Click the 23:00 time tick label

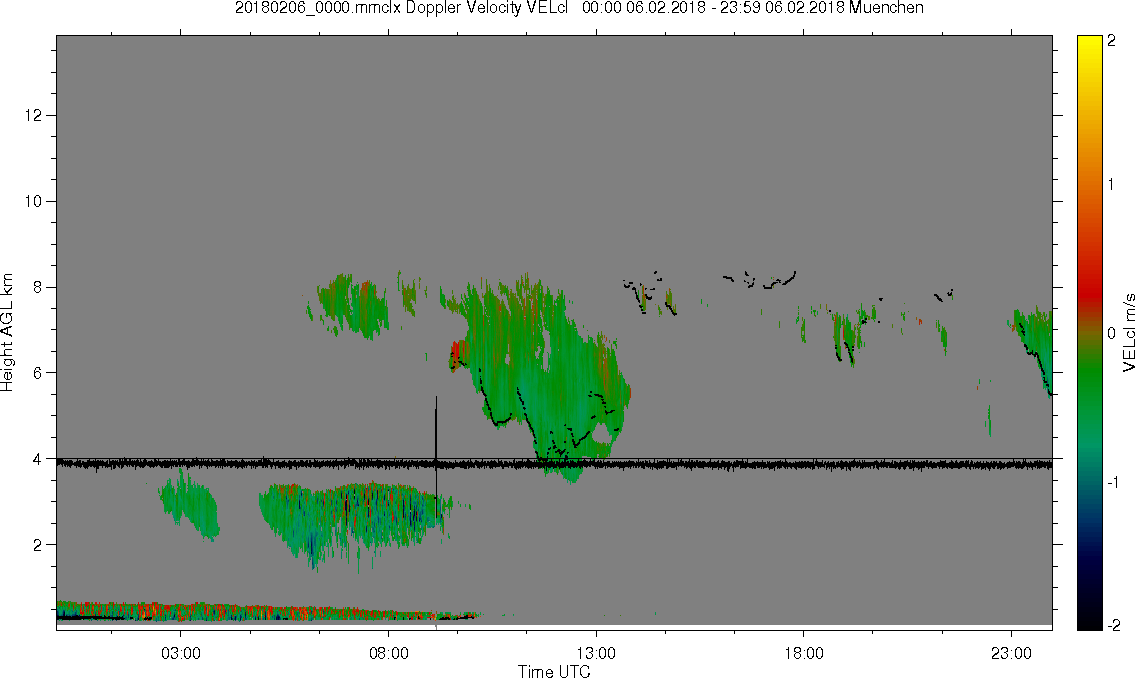[1011, 653]
